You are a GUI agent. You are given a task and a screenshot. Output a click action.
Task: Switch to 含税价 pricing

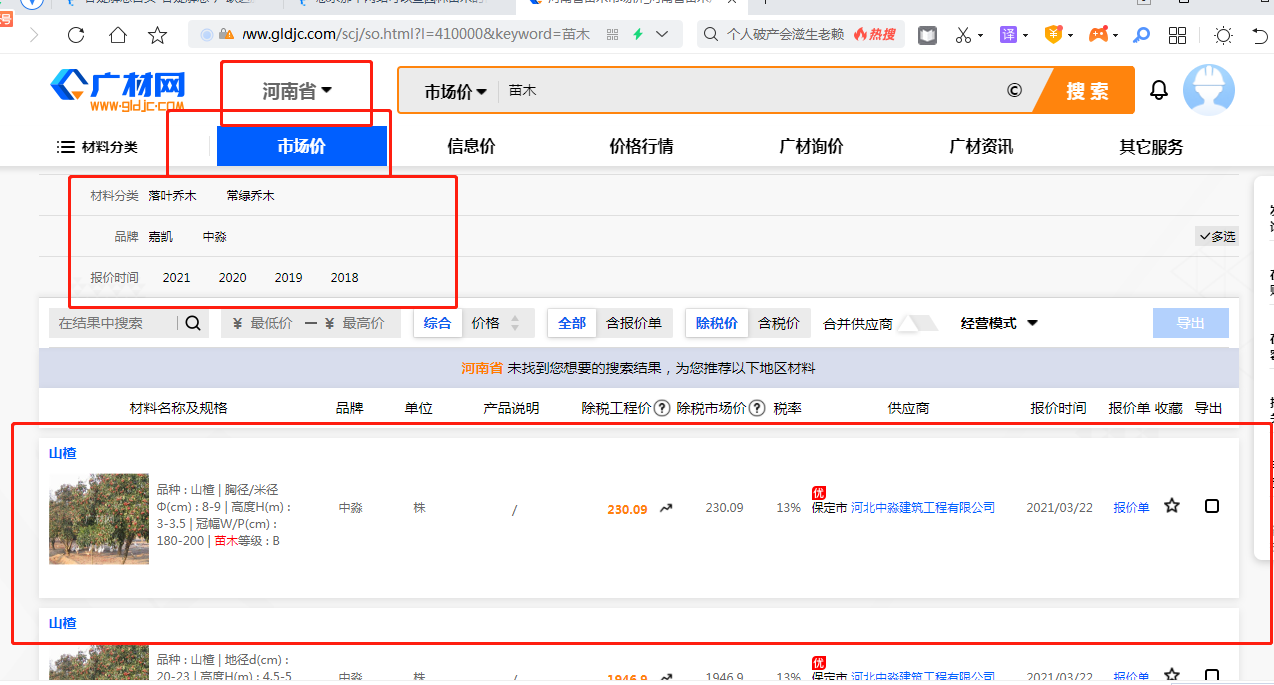click(x=779, y=323)
